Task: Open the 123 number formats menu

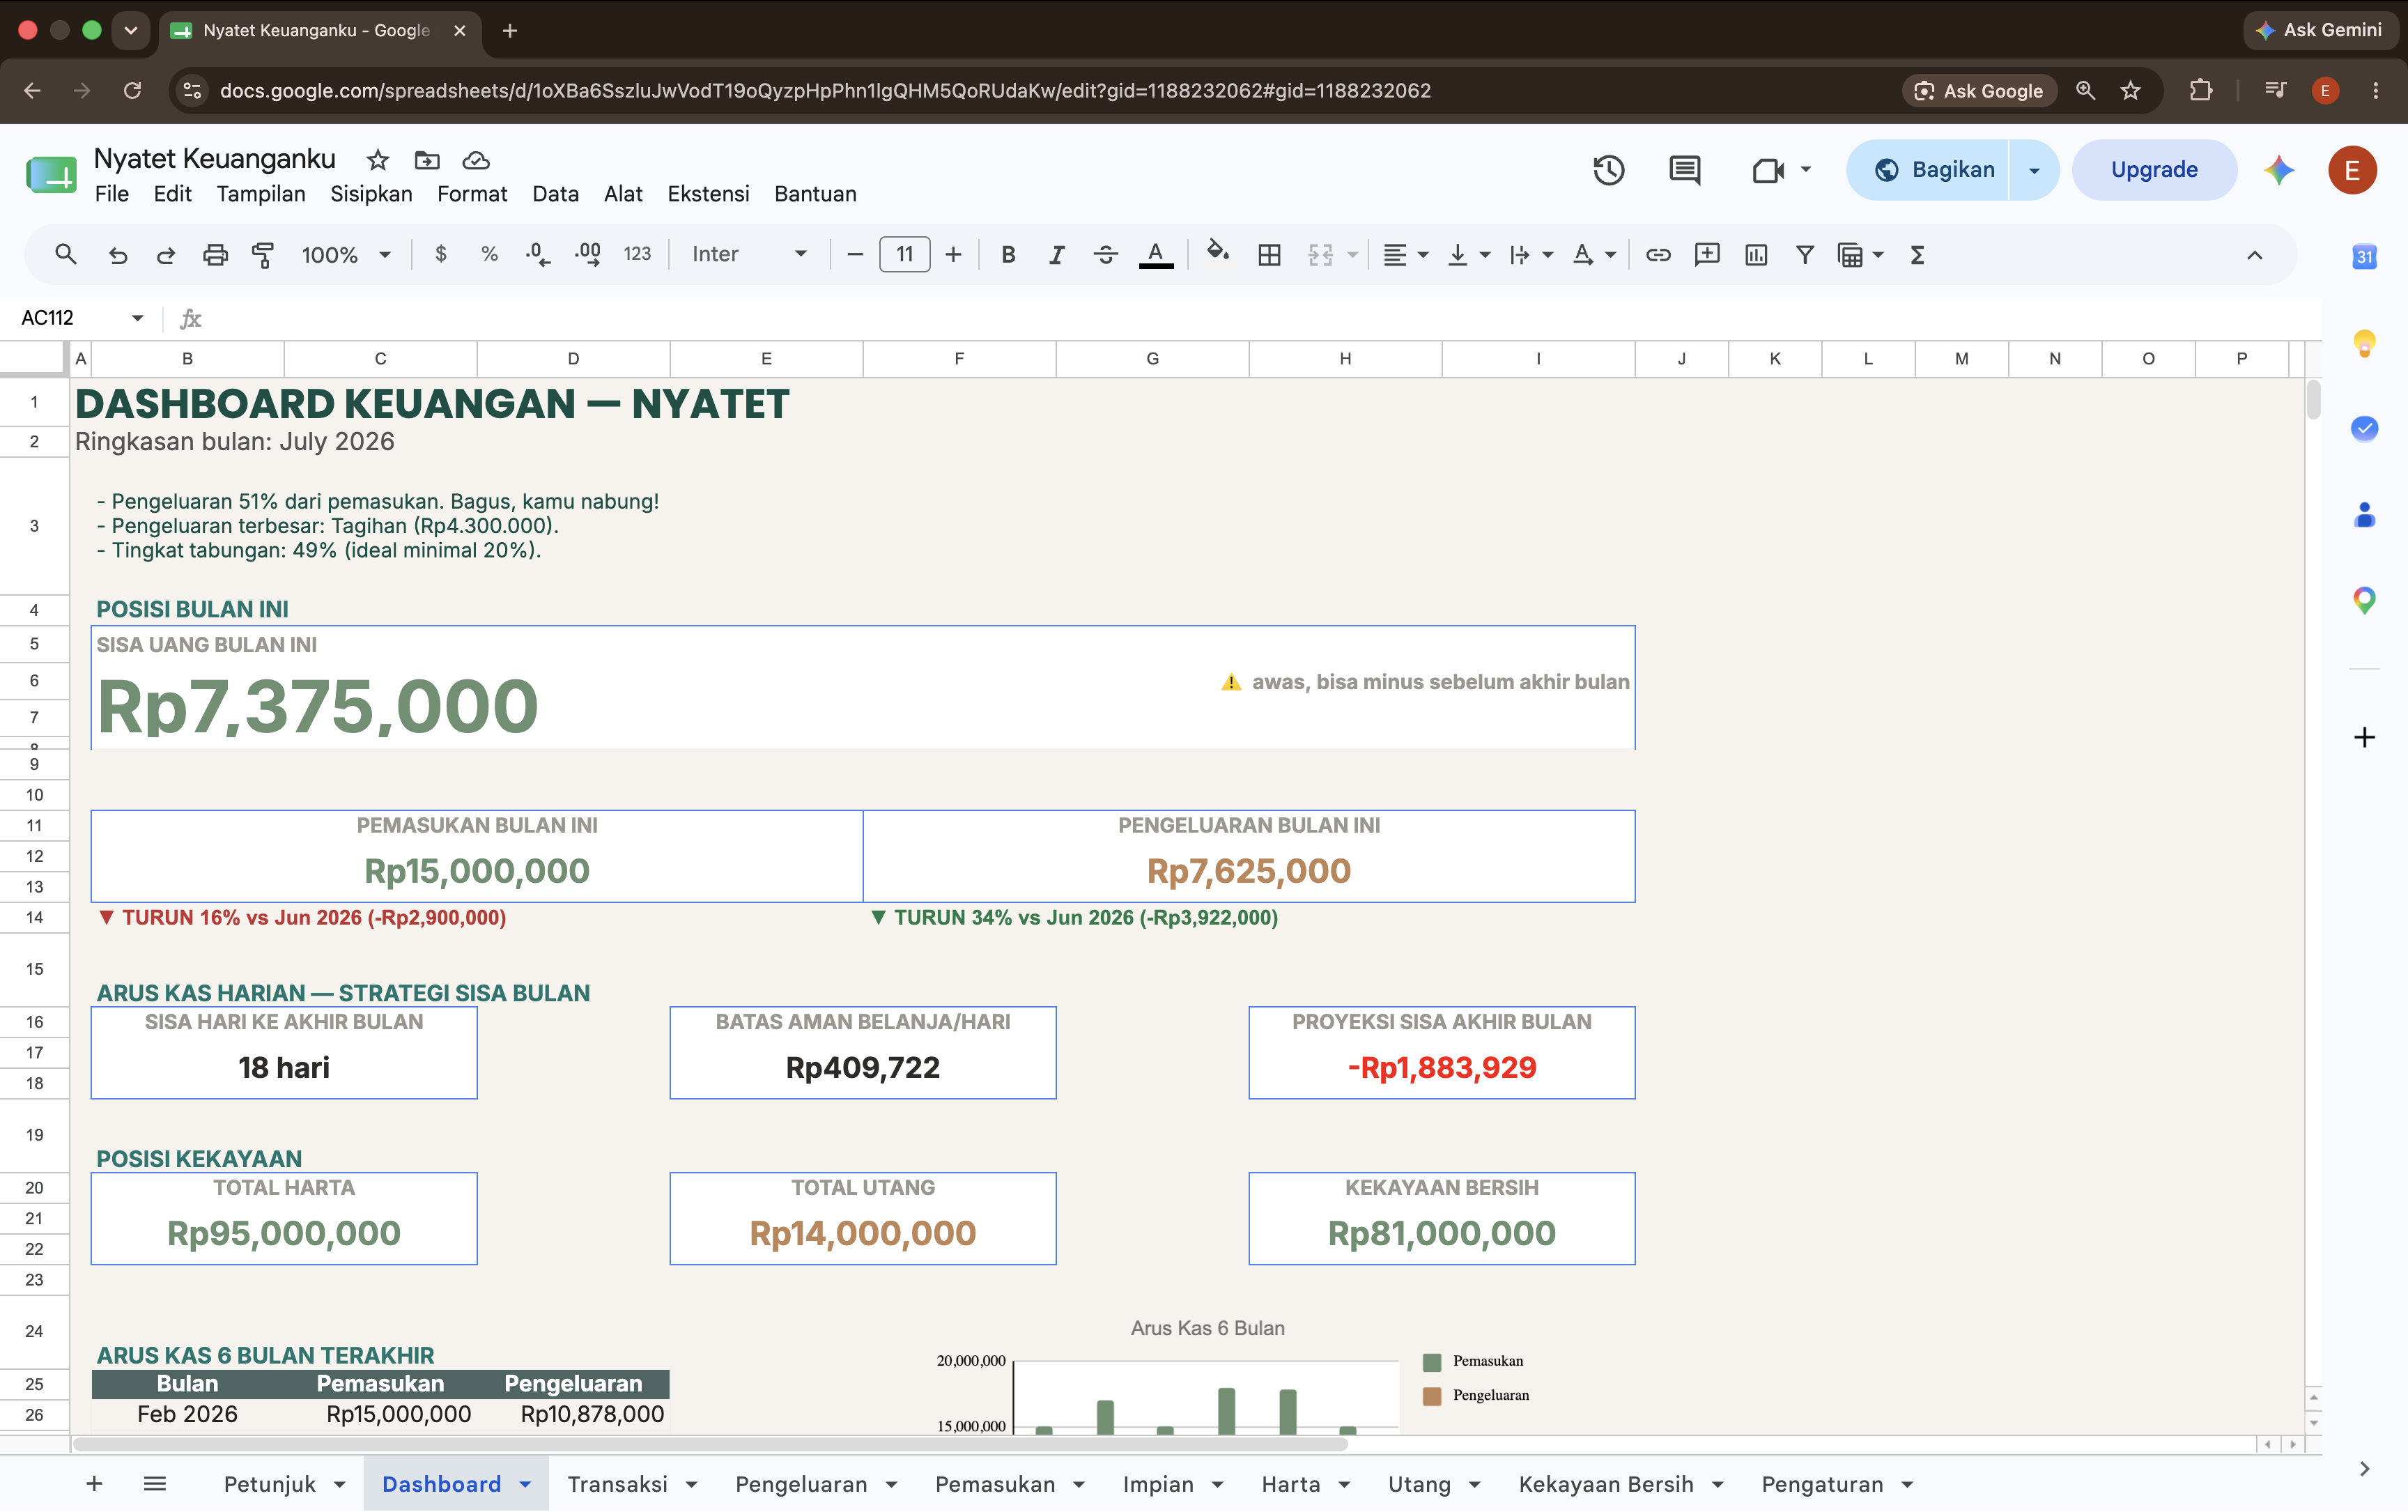Action: 637,254
